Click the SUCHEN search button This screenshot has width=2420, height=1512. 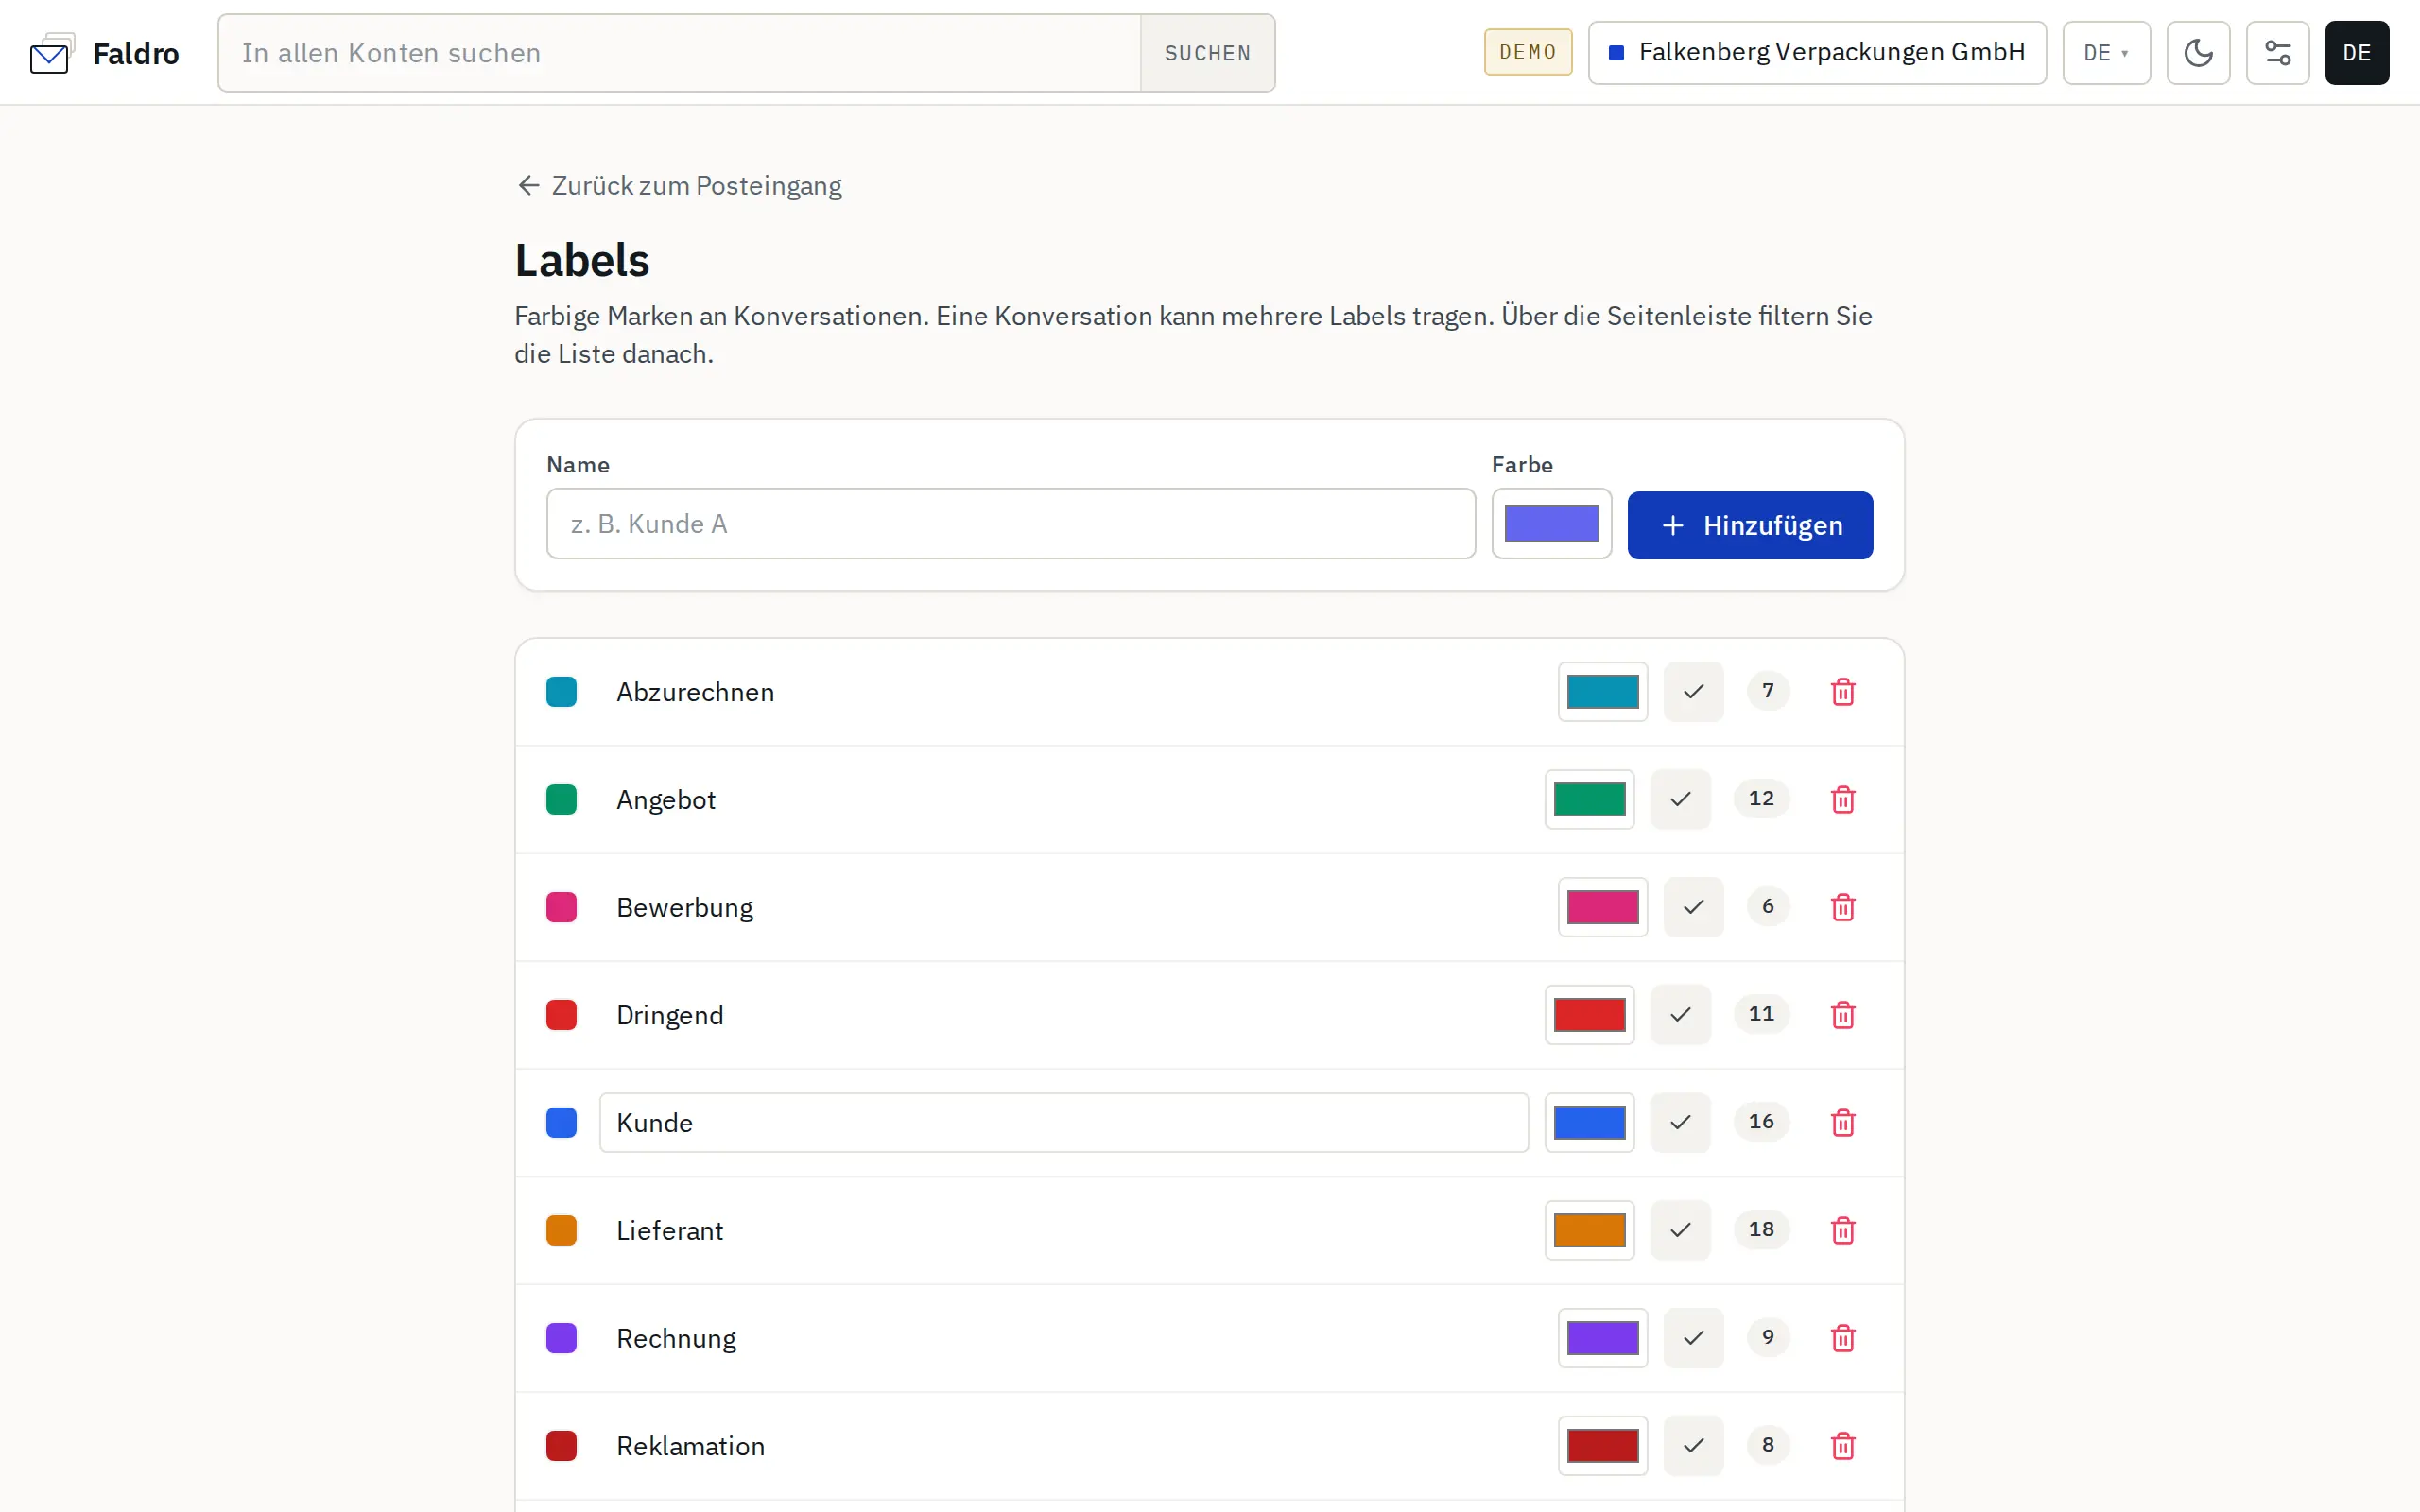click(1207, 53)
